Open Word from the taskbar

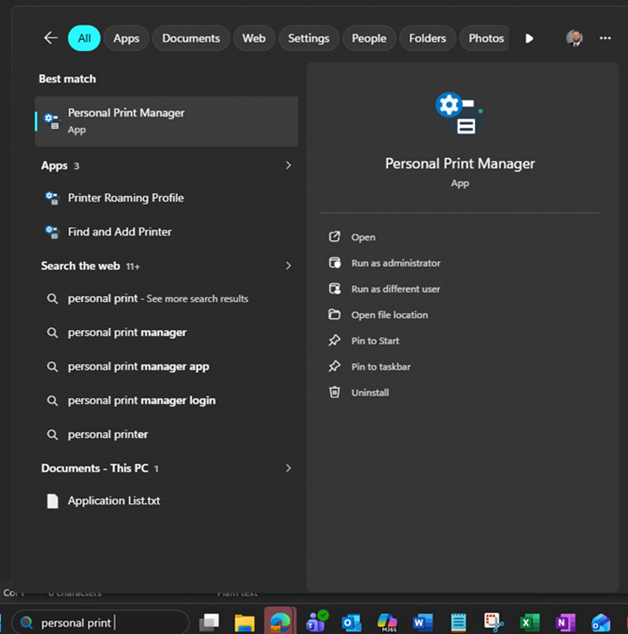coord(423,623)
